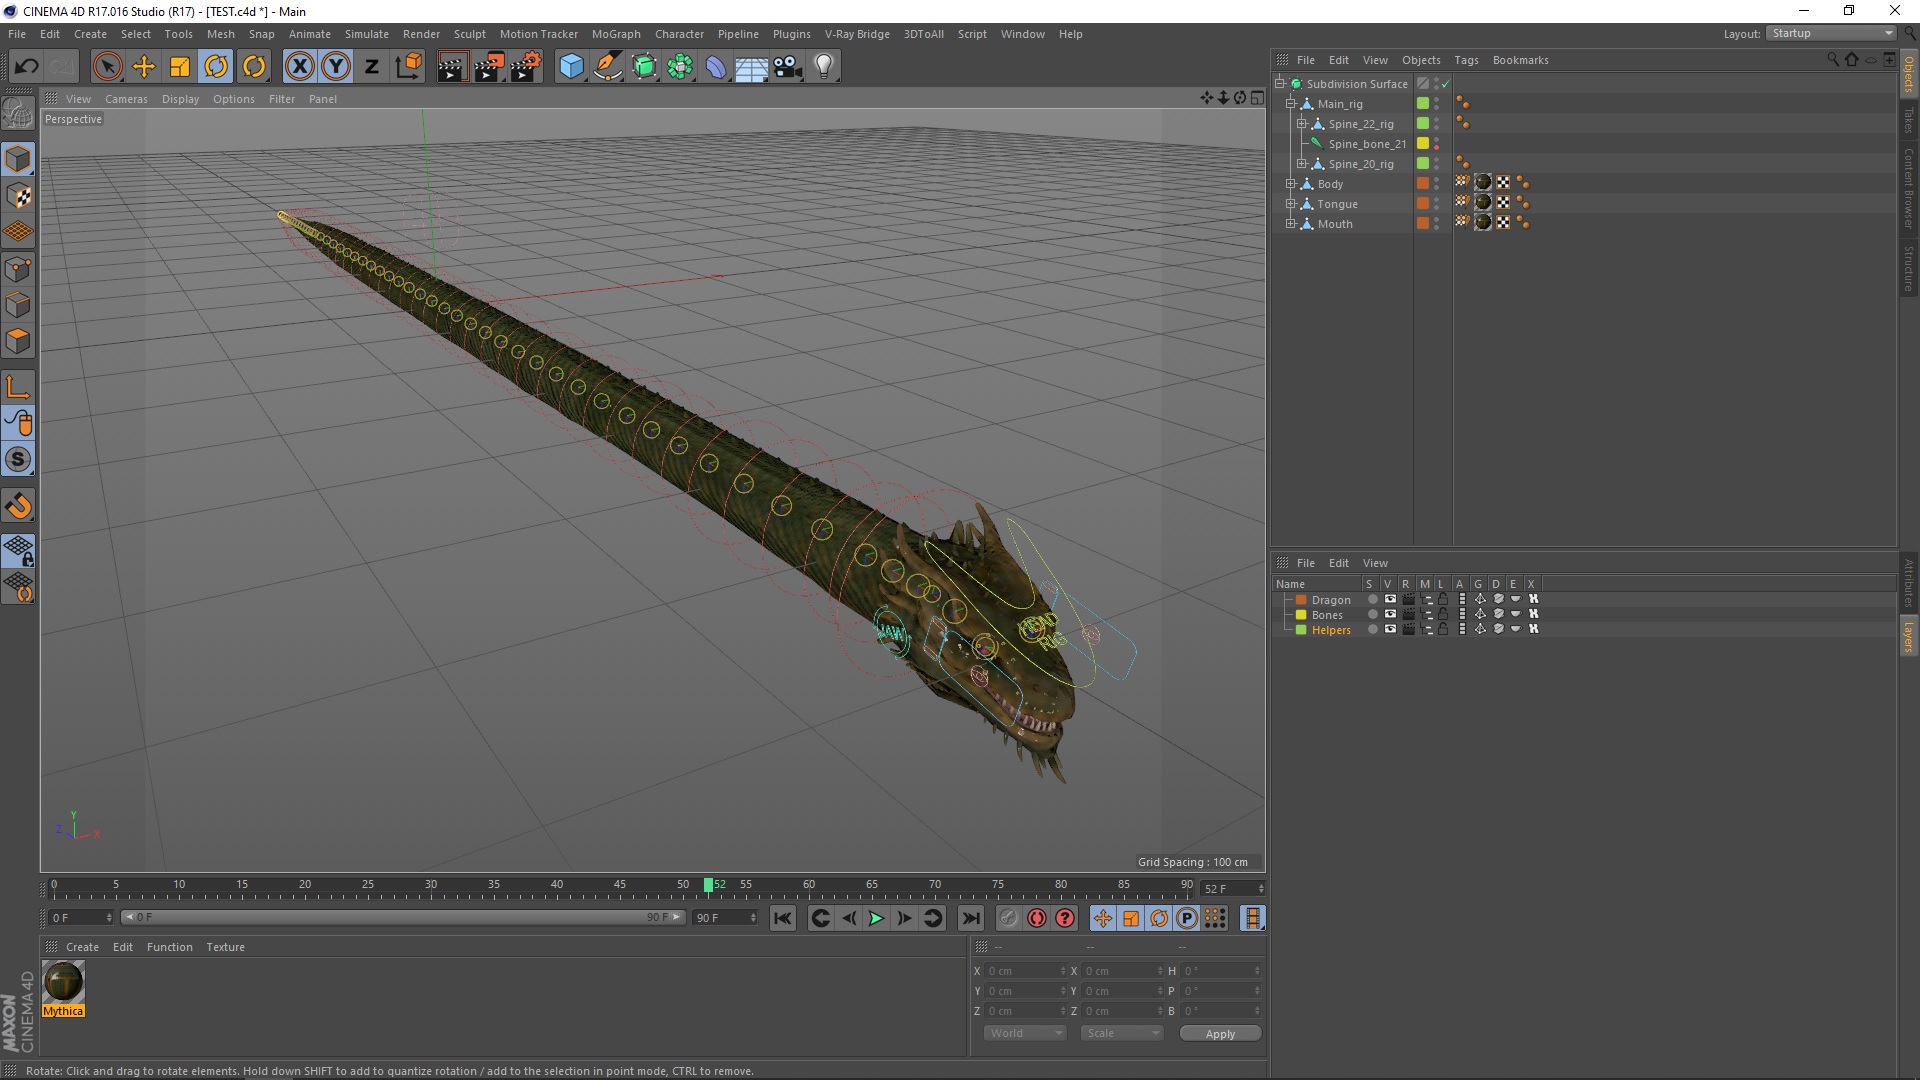
Task: Click the Camera object icon
Action: pos(787,67)
